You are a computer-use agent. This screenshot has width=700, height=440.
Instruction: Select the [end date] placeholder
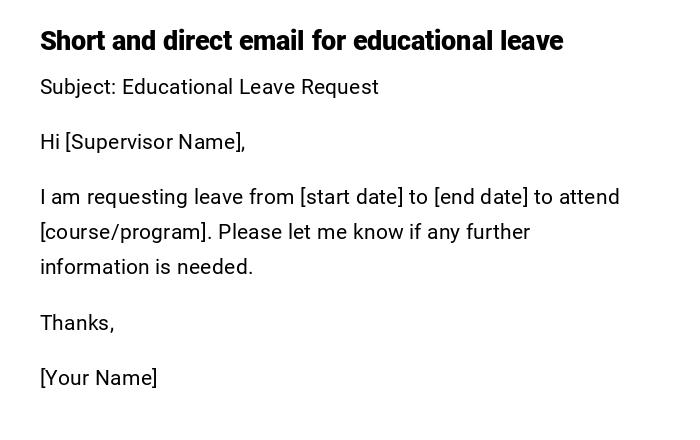click(x=481, y=197)
